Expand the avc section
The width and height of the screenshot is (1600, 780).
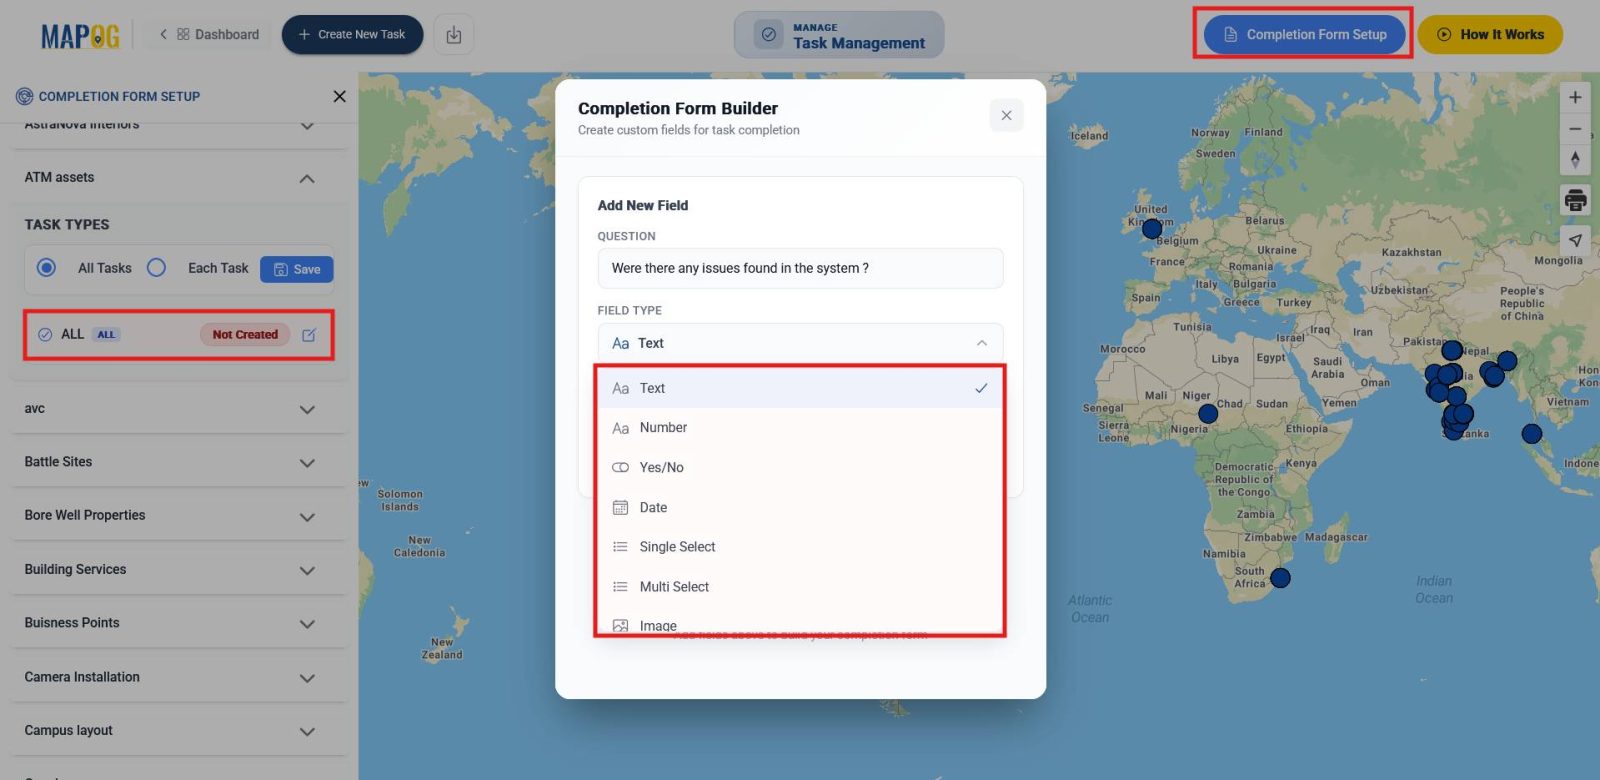pyautogui.click(x=307, y=410)
